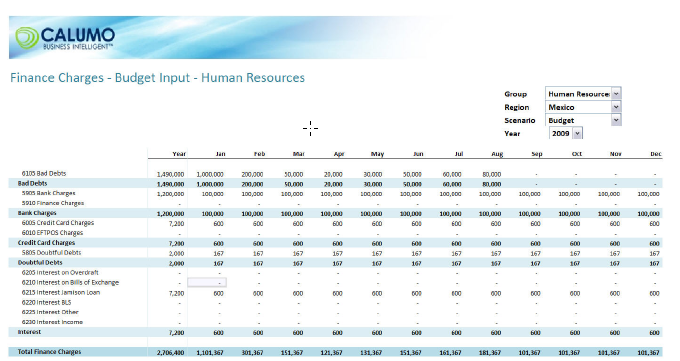Click the Bank Charges subtotal row label
Image resolution: width=680 pixels, height=361 pixels.
tap(37, 213)
